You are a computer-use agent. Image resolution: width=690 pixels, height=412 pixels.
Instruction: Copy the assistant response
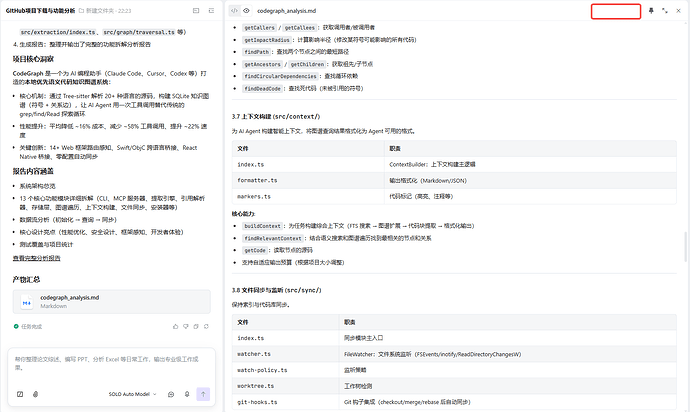click(x=196, y=327)
